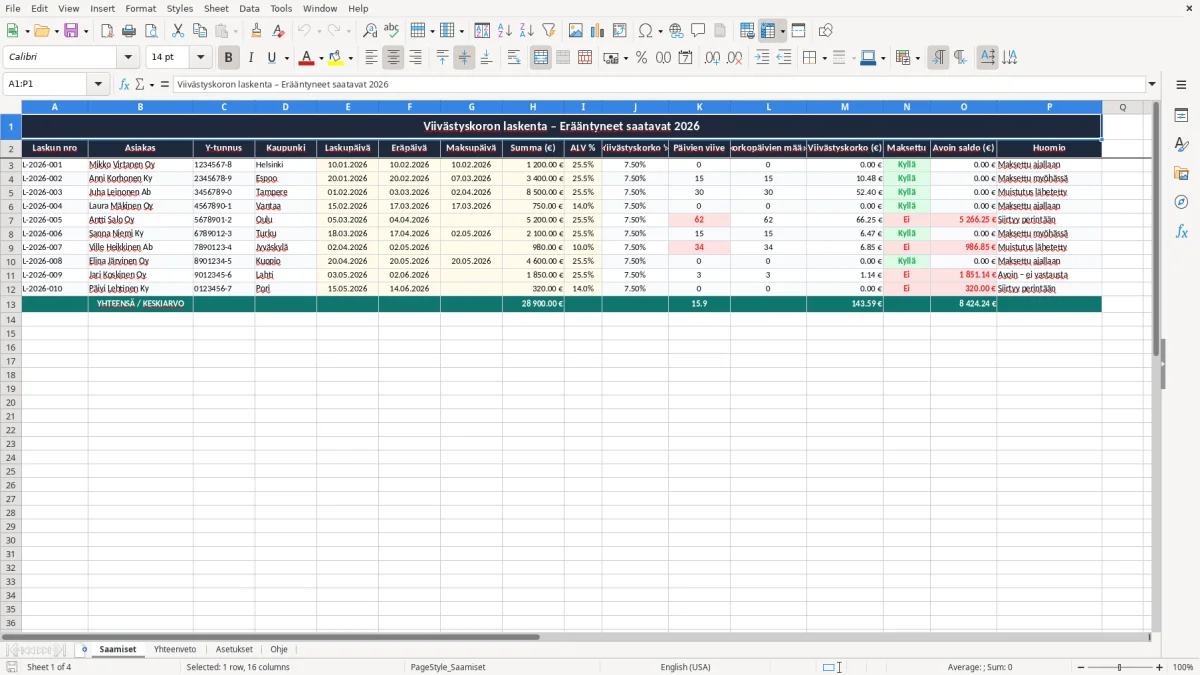Click the Merge and Center Cells icon

541,58
